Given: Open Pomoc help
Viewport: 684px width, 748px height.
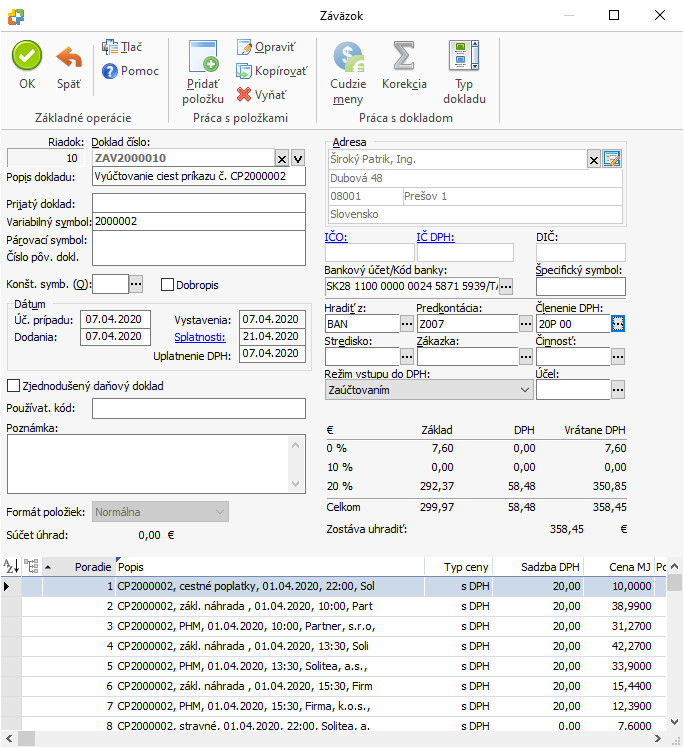Looking at the screenshot, I should [131, 71].
